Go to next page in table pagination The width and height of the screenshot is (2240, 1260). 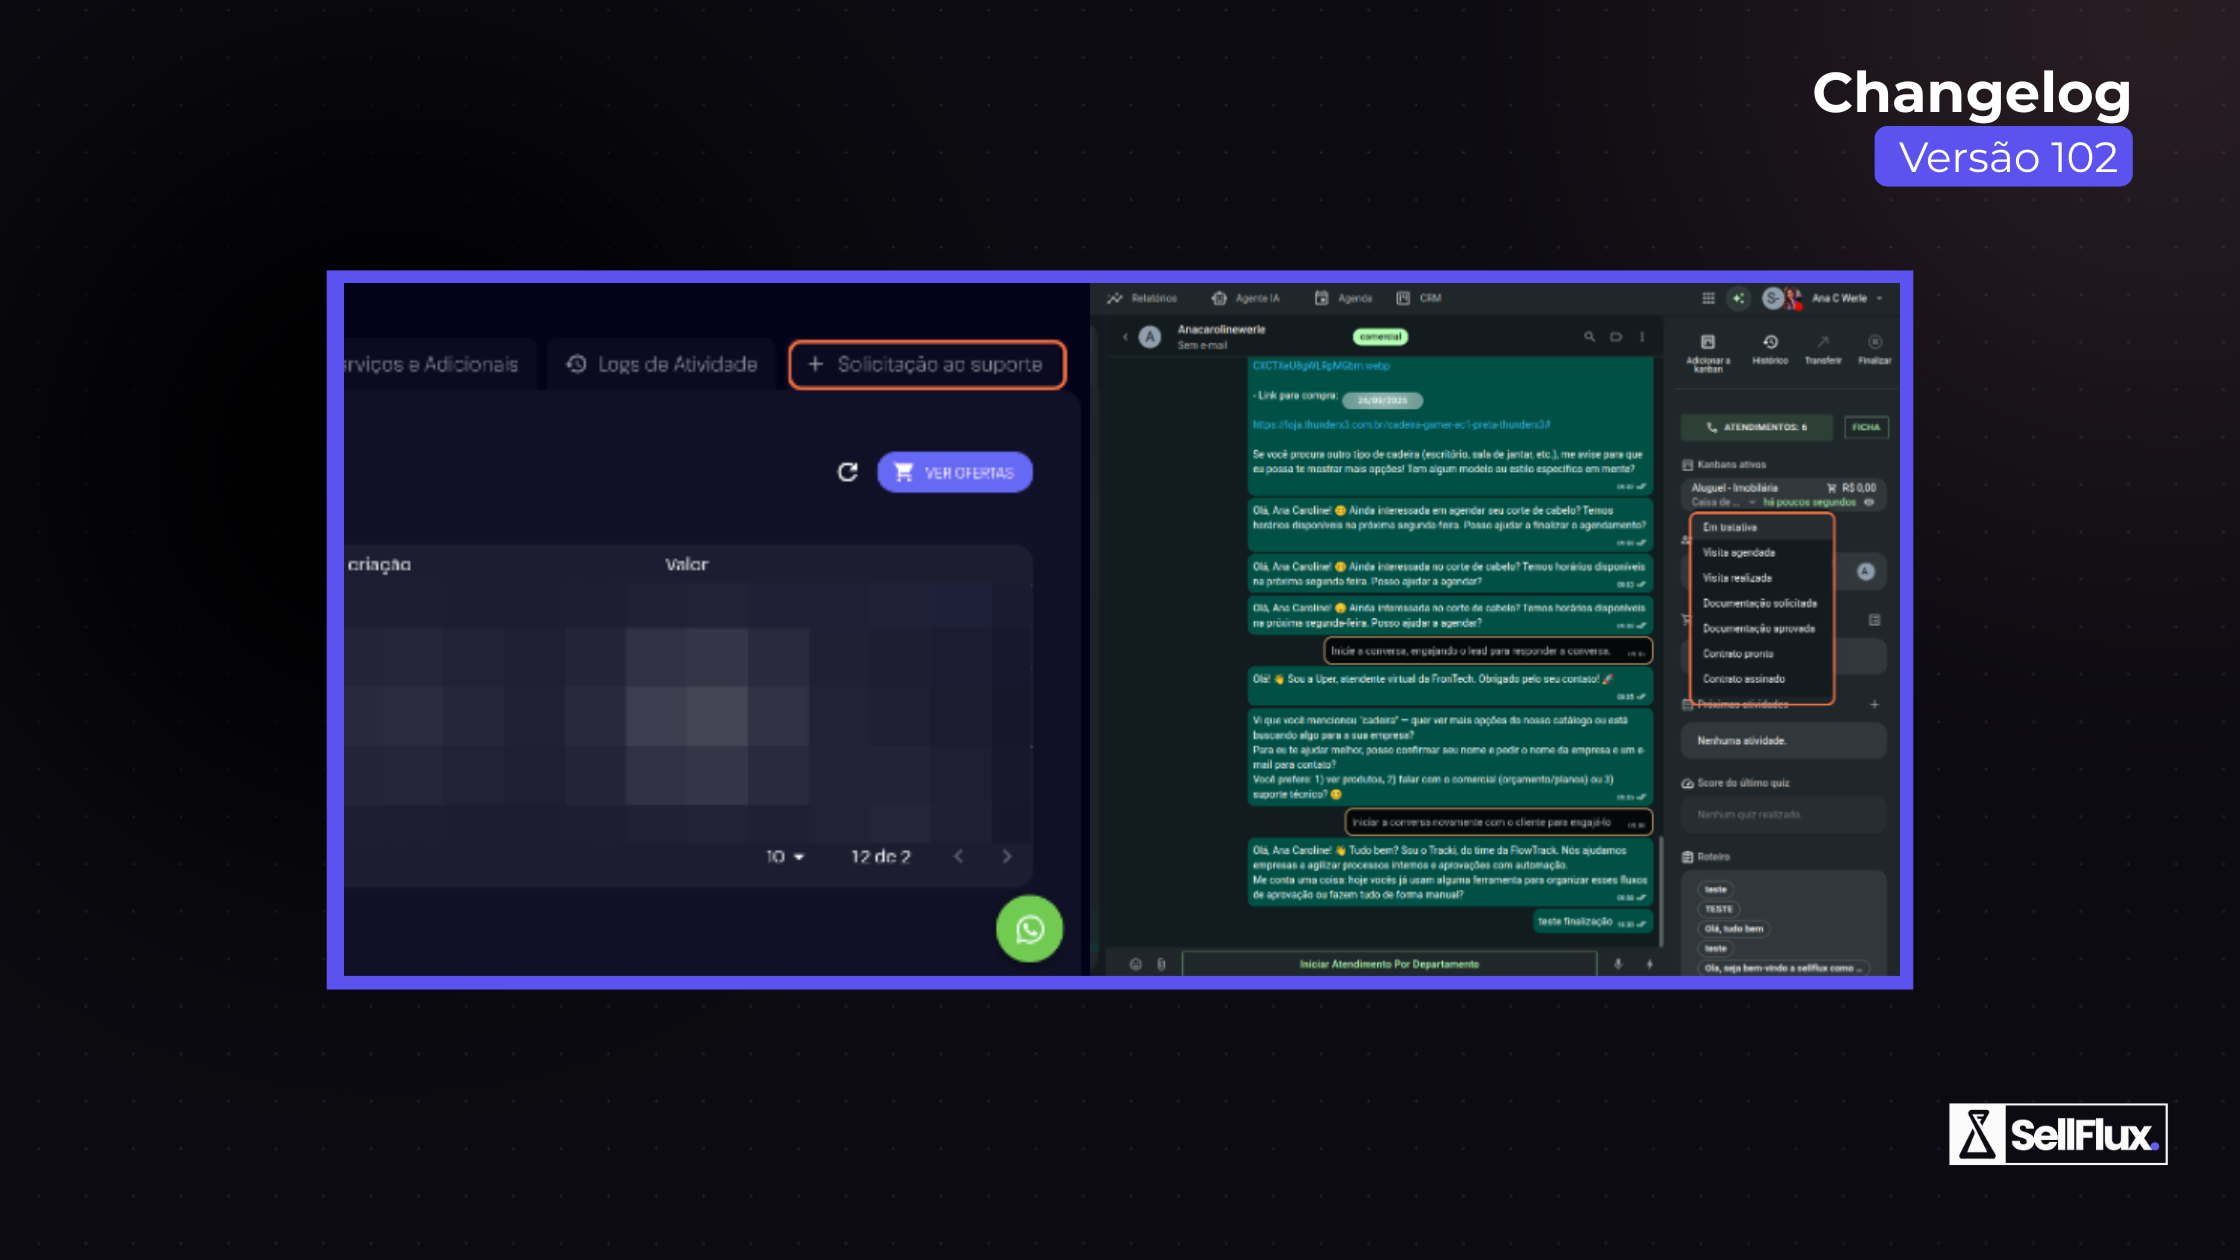tap(1007, 857)
